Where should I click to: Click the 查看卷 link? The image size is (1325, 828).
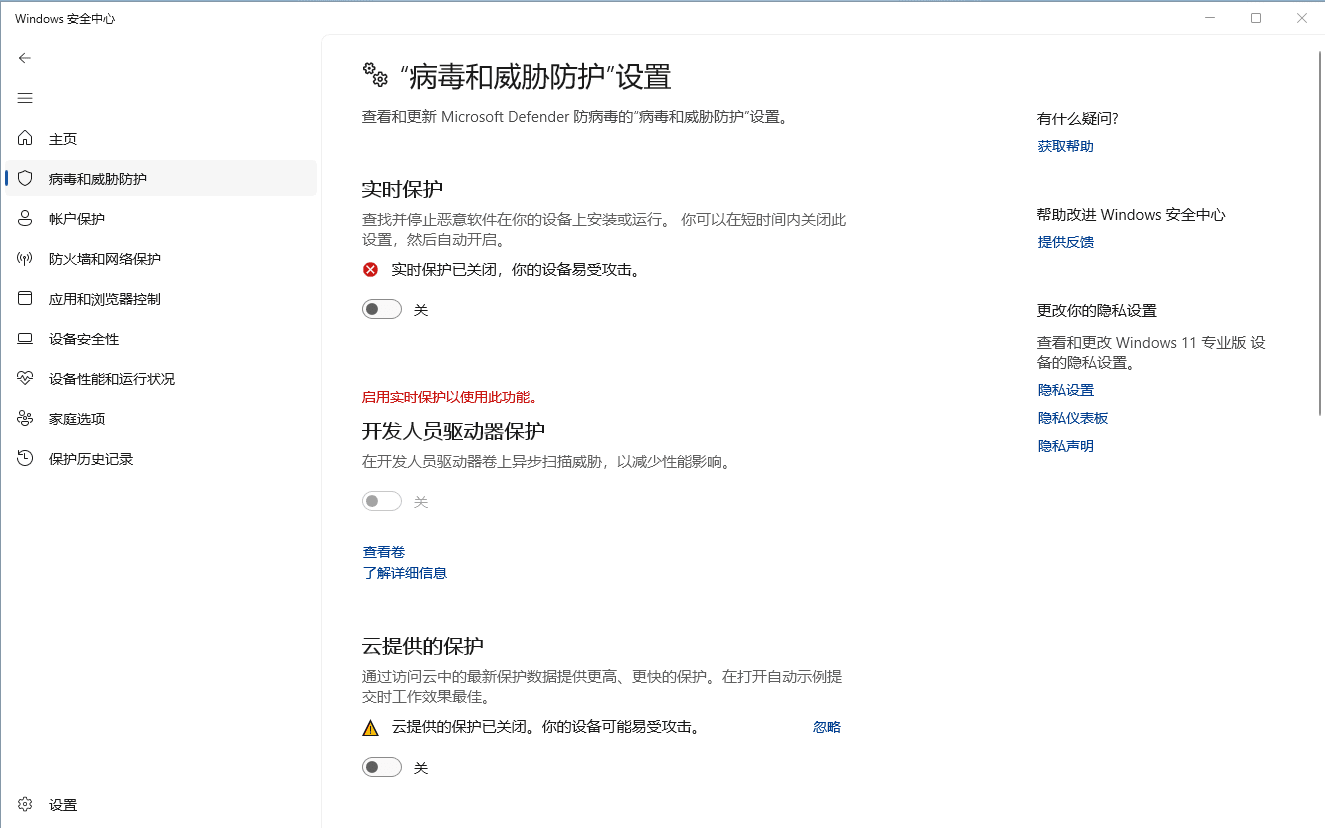(383, 552)
